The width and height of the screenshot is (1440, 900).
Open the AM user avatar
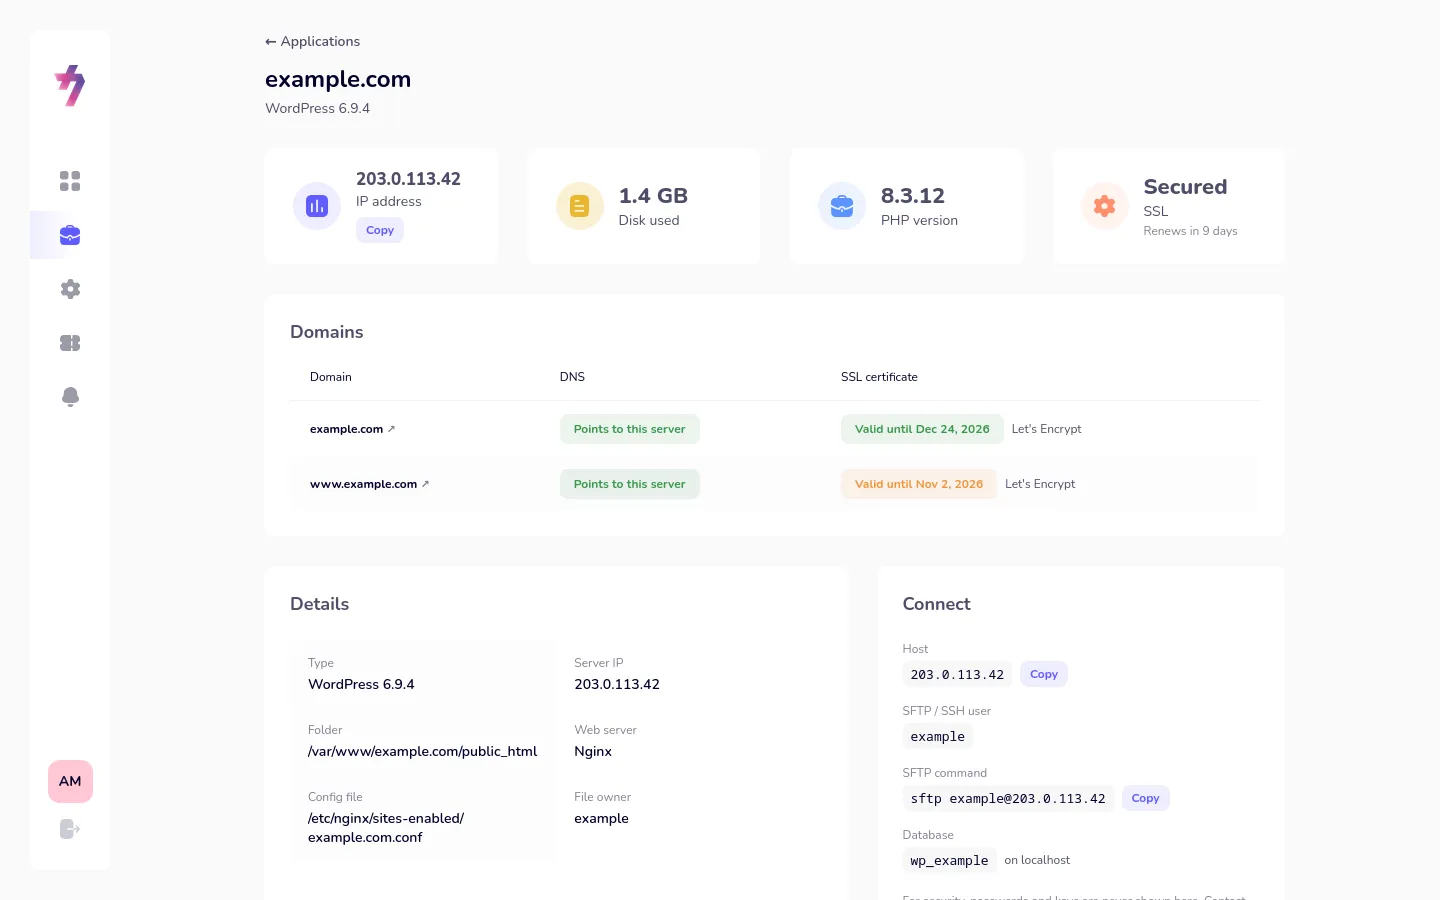[70, 781]
